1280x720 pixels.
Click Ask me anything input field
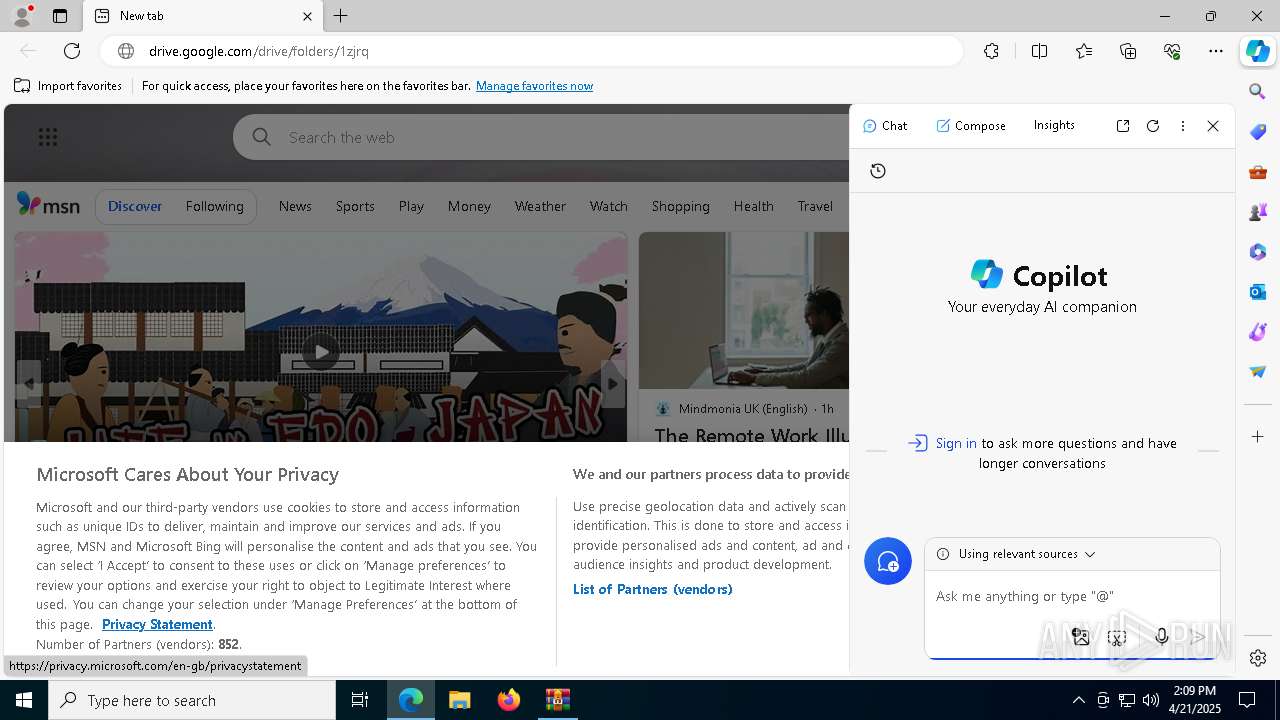tap(1072, 597)
